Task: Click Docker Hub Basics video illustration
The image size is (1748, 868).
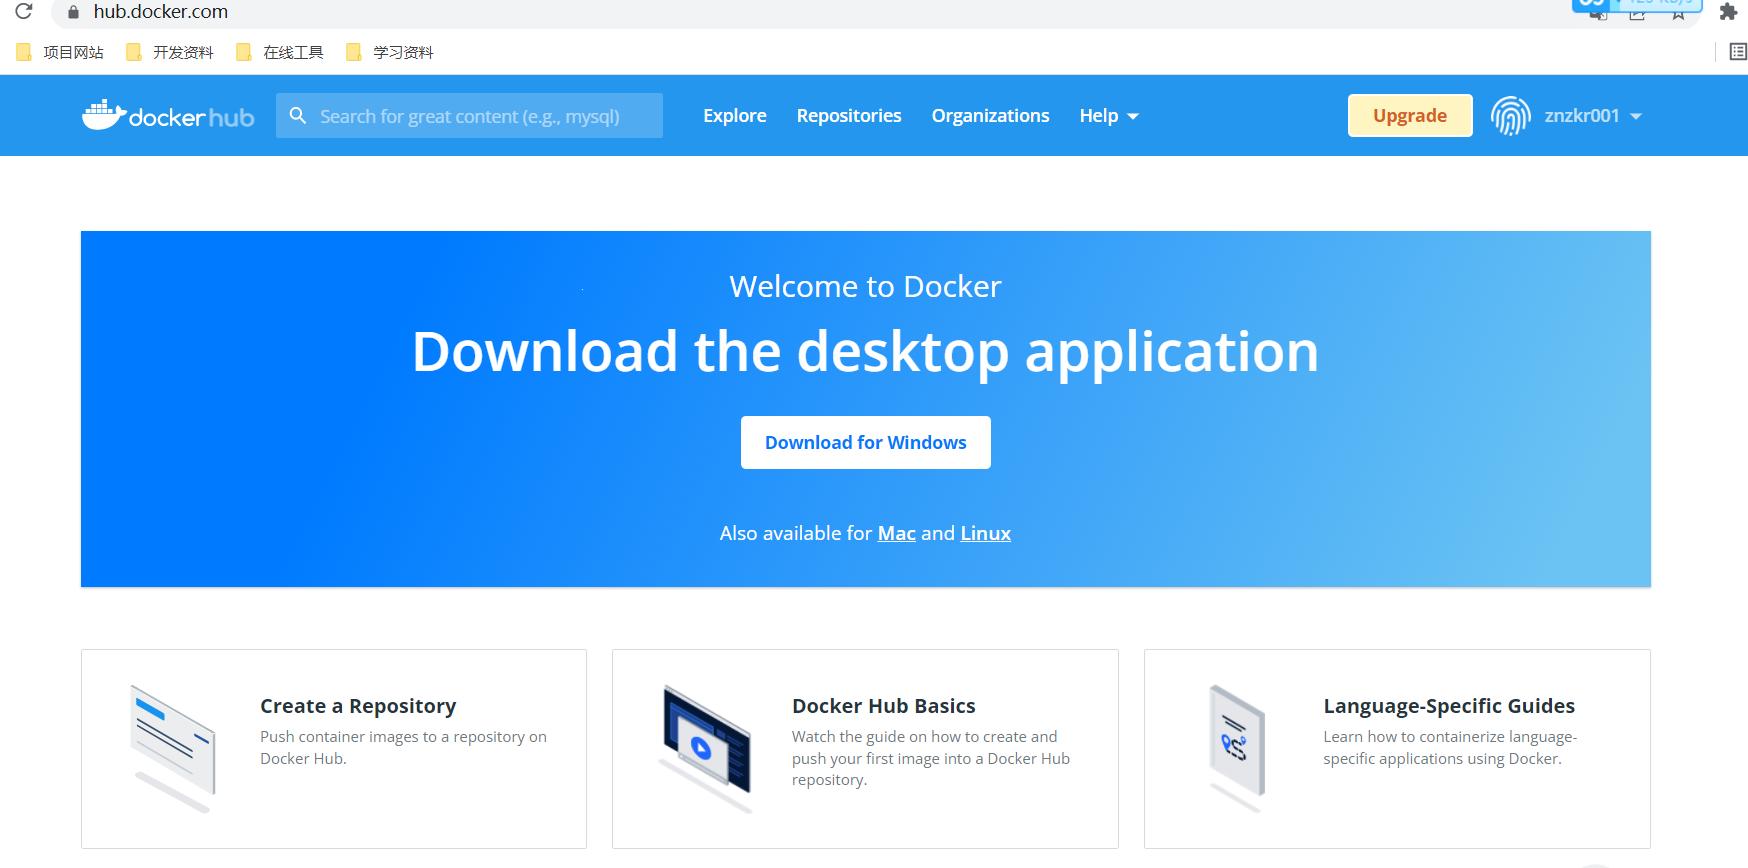Action: [x=705, y=747]
